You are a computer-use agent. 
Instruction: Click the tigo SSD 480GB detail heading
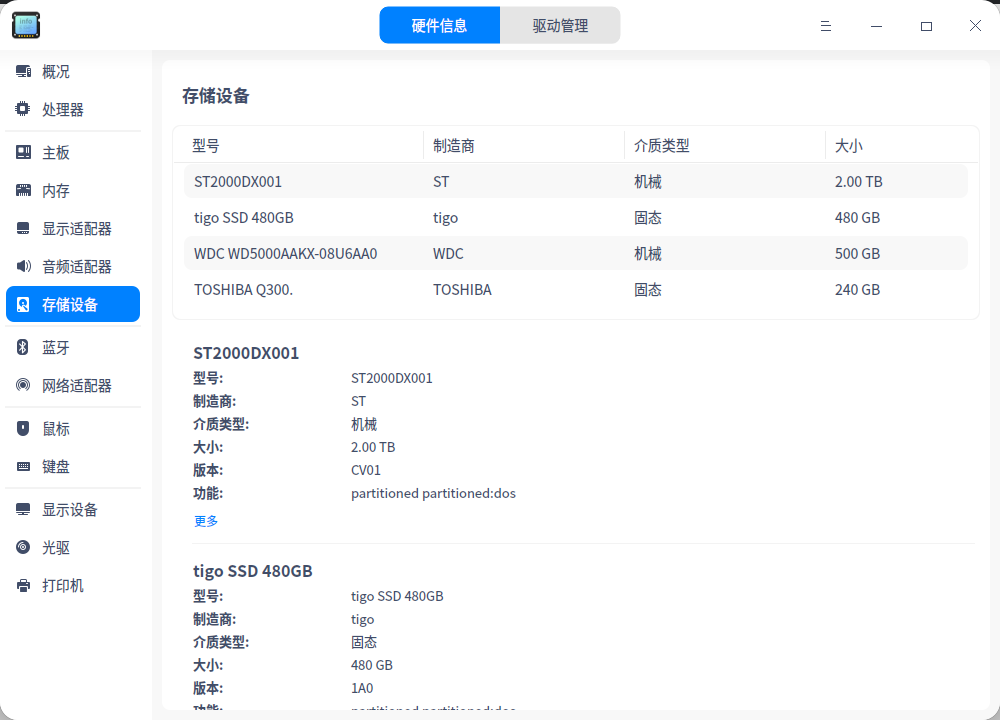click(x=253, y=571)
